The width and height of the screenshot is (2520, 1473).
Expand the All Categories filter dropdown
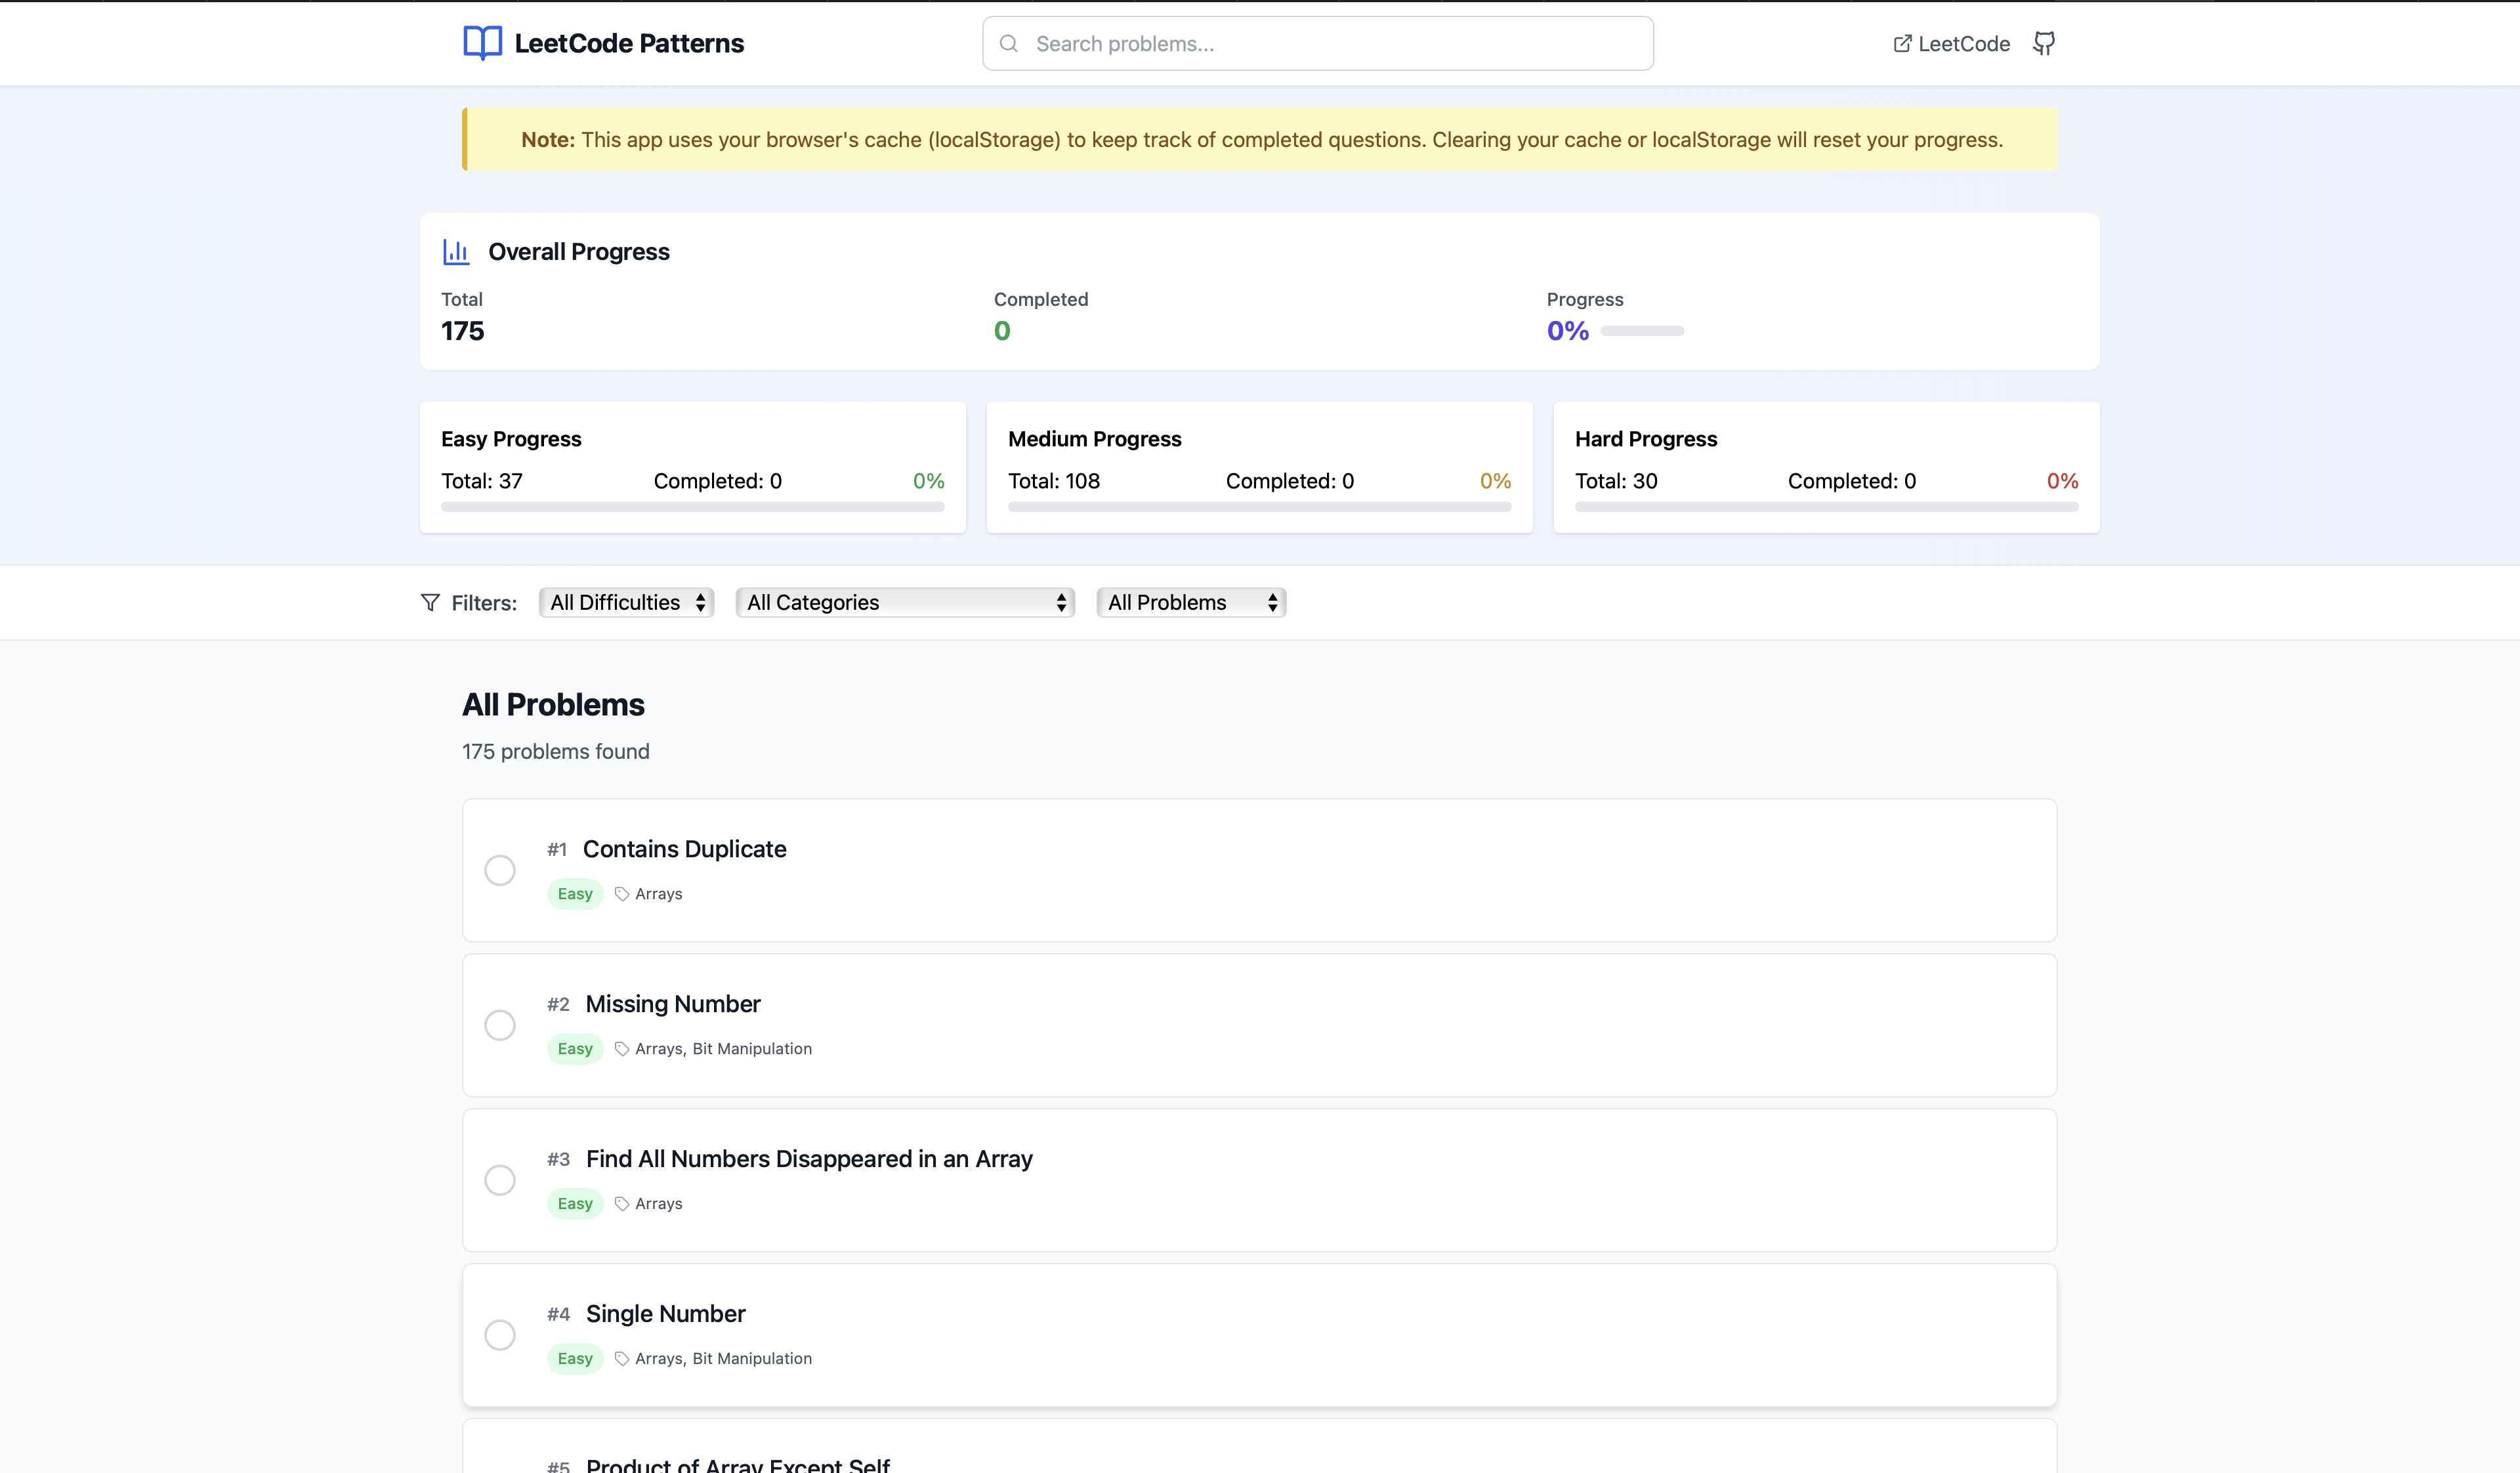click(x=905, y=603)
